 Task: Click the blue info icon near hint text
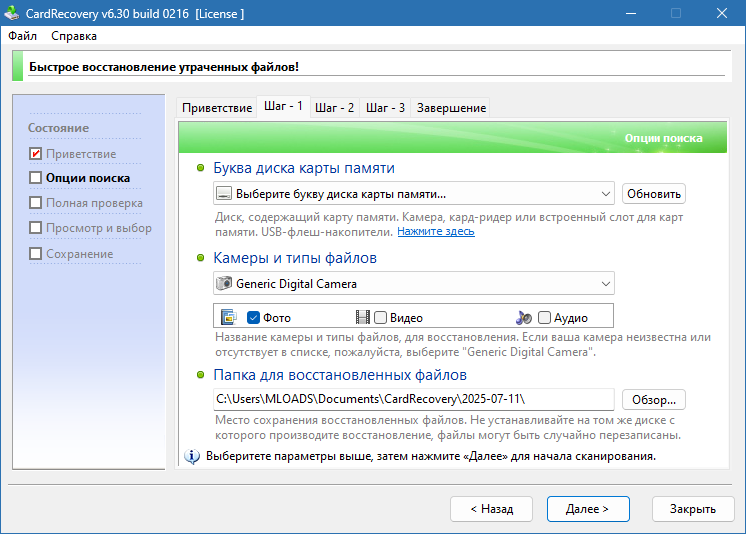[x=192, y=456]
